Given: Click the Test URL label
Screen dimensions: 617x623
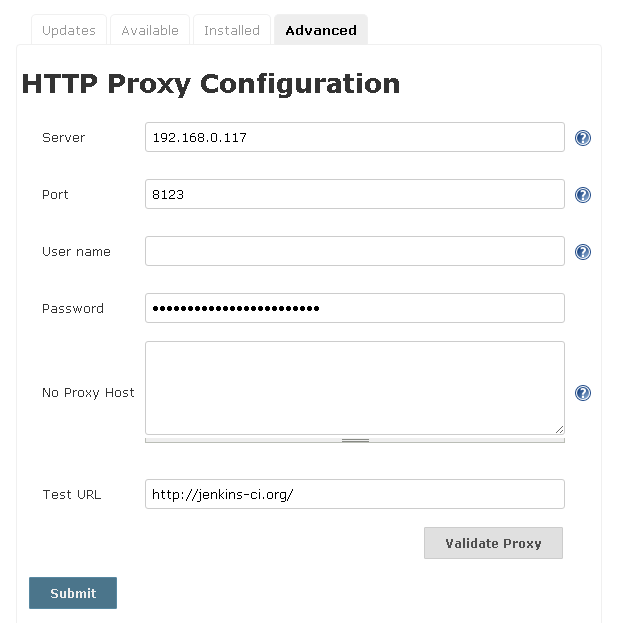Looking at the screenshot, I should [72, 494].
